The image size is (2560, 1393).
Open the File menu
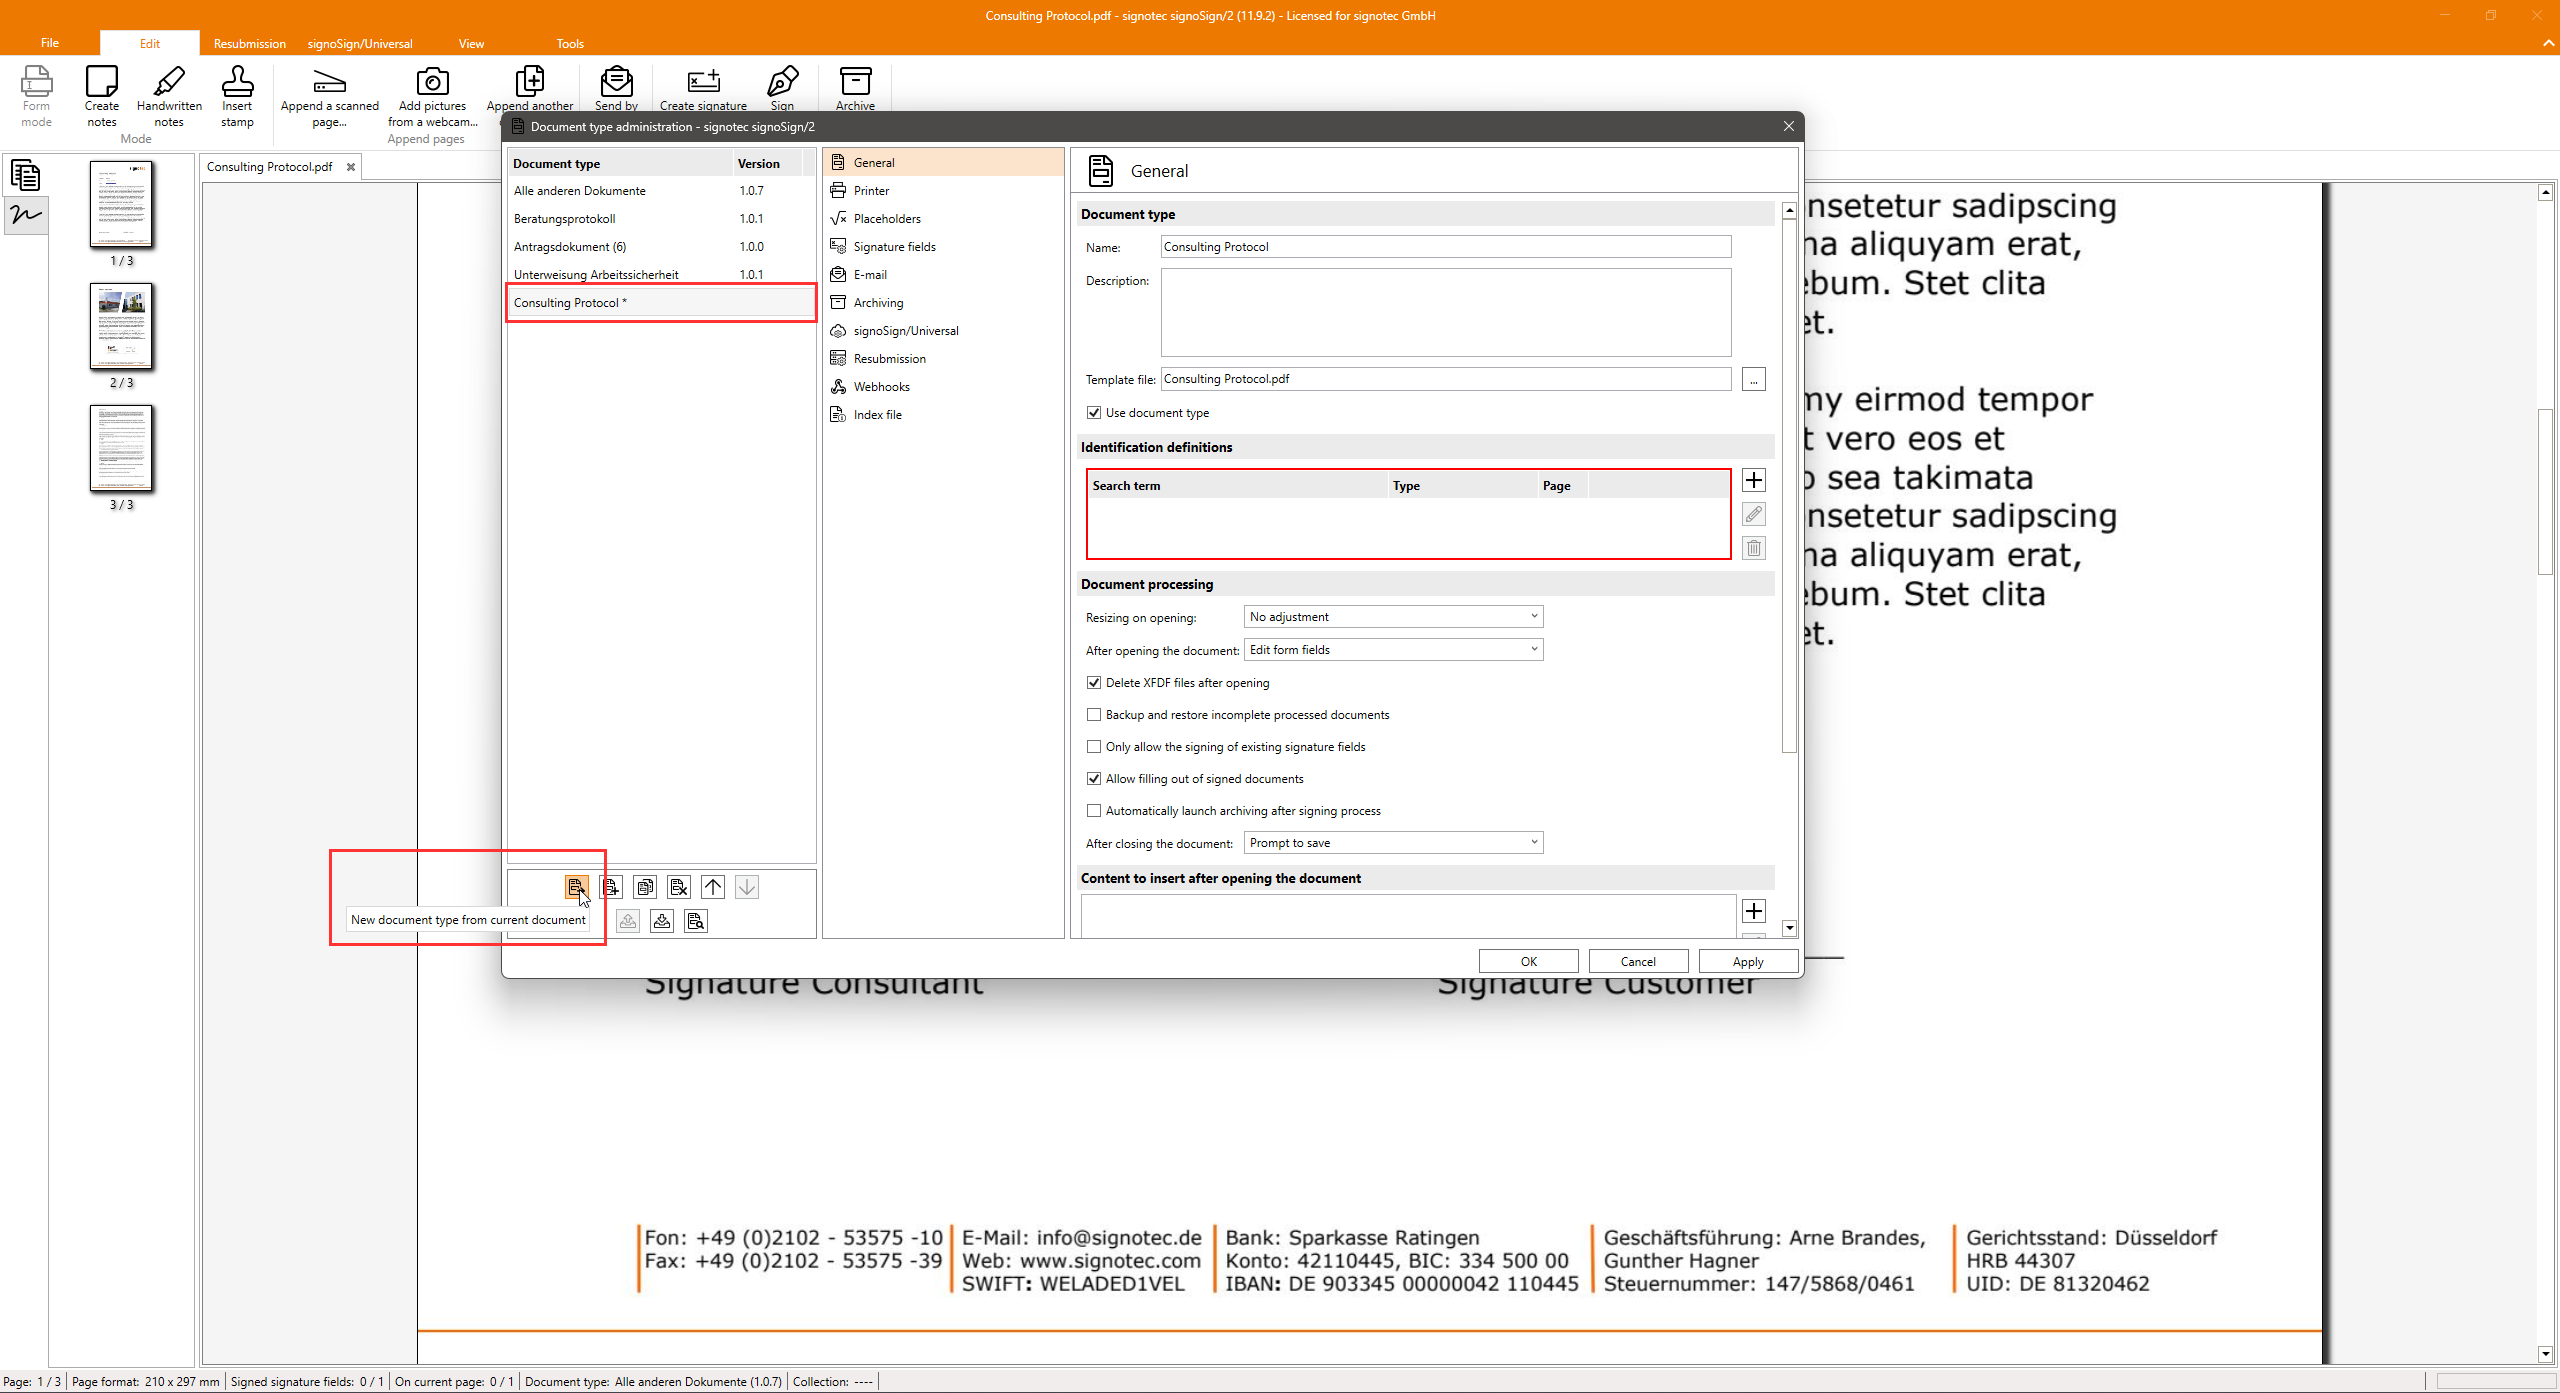49,43
